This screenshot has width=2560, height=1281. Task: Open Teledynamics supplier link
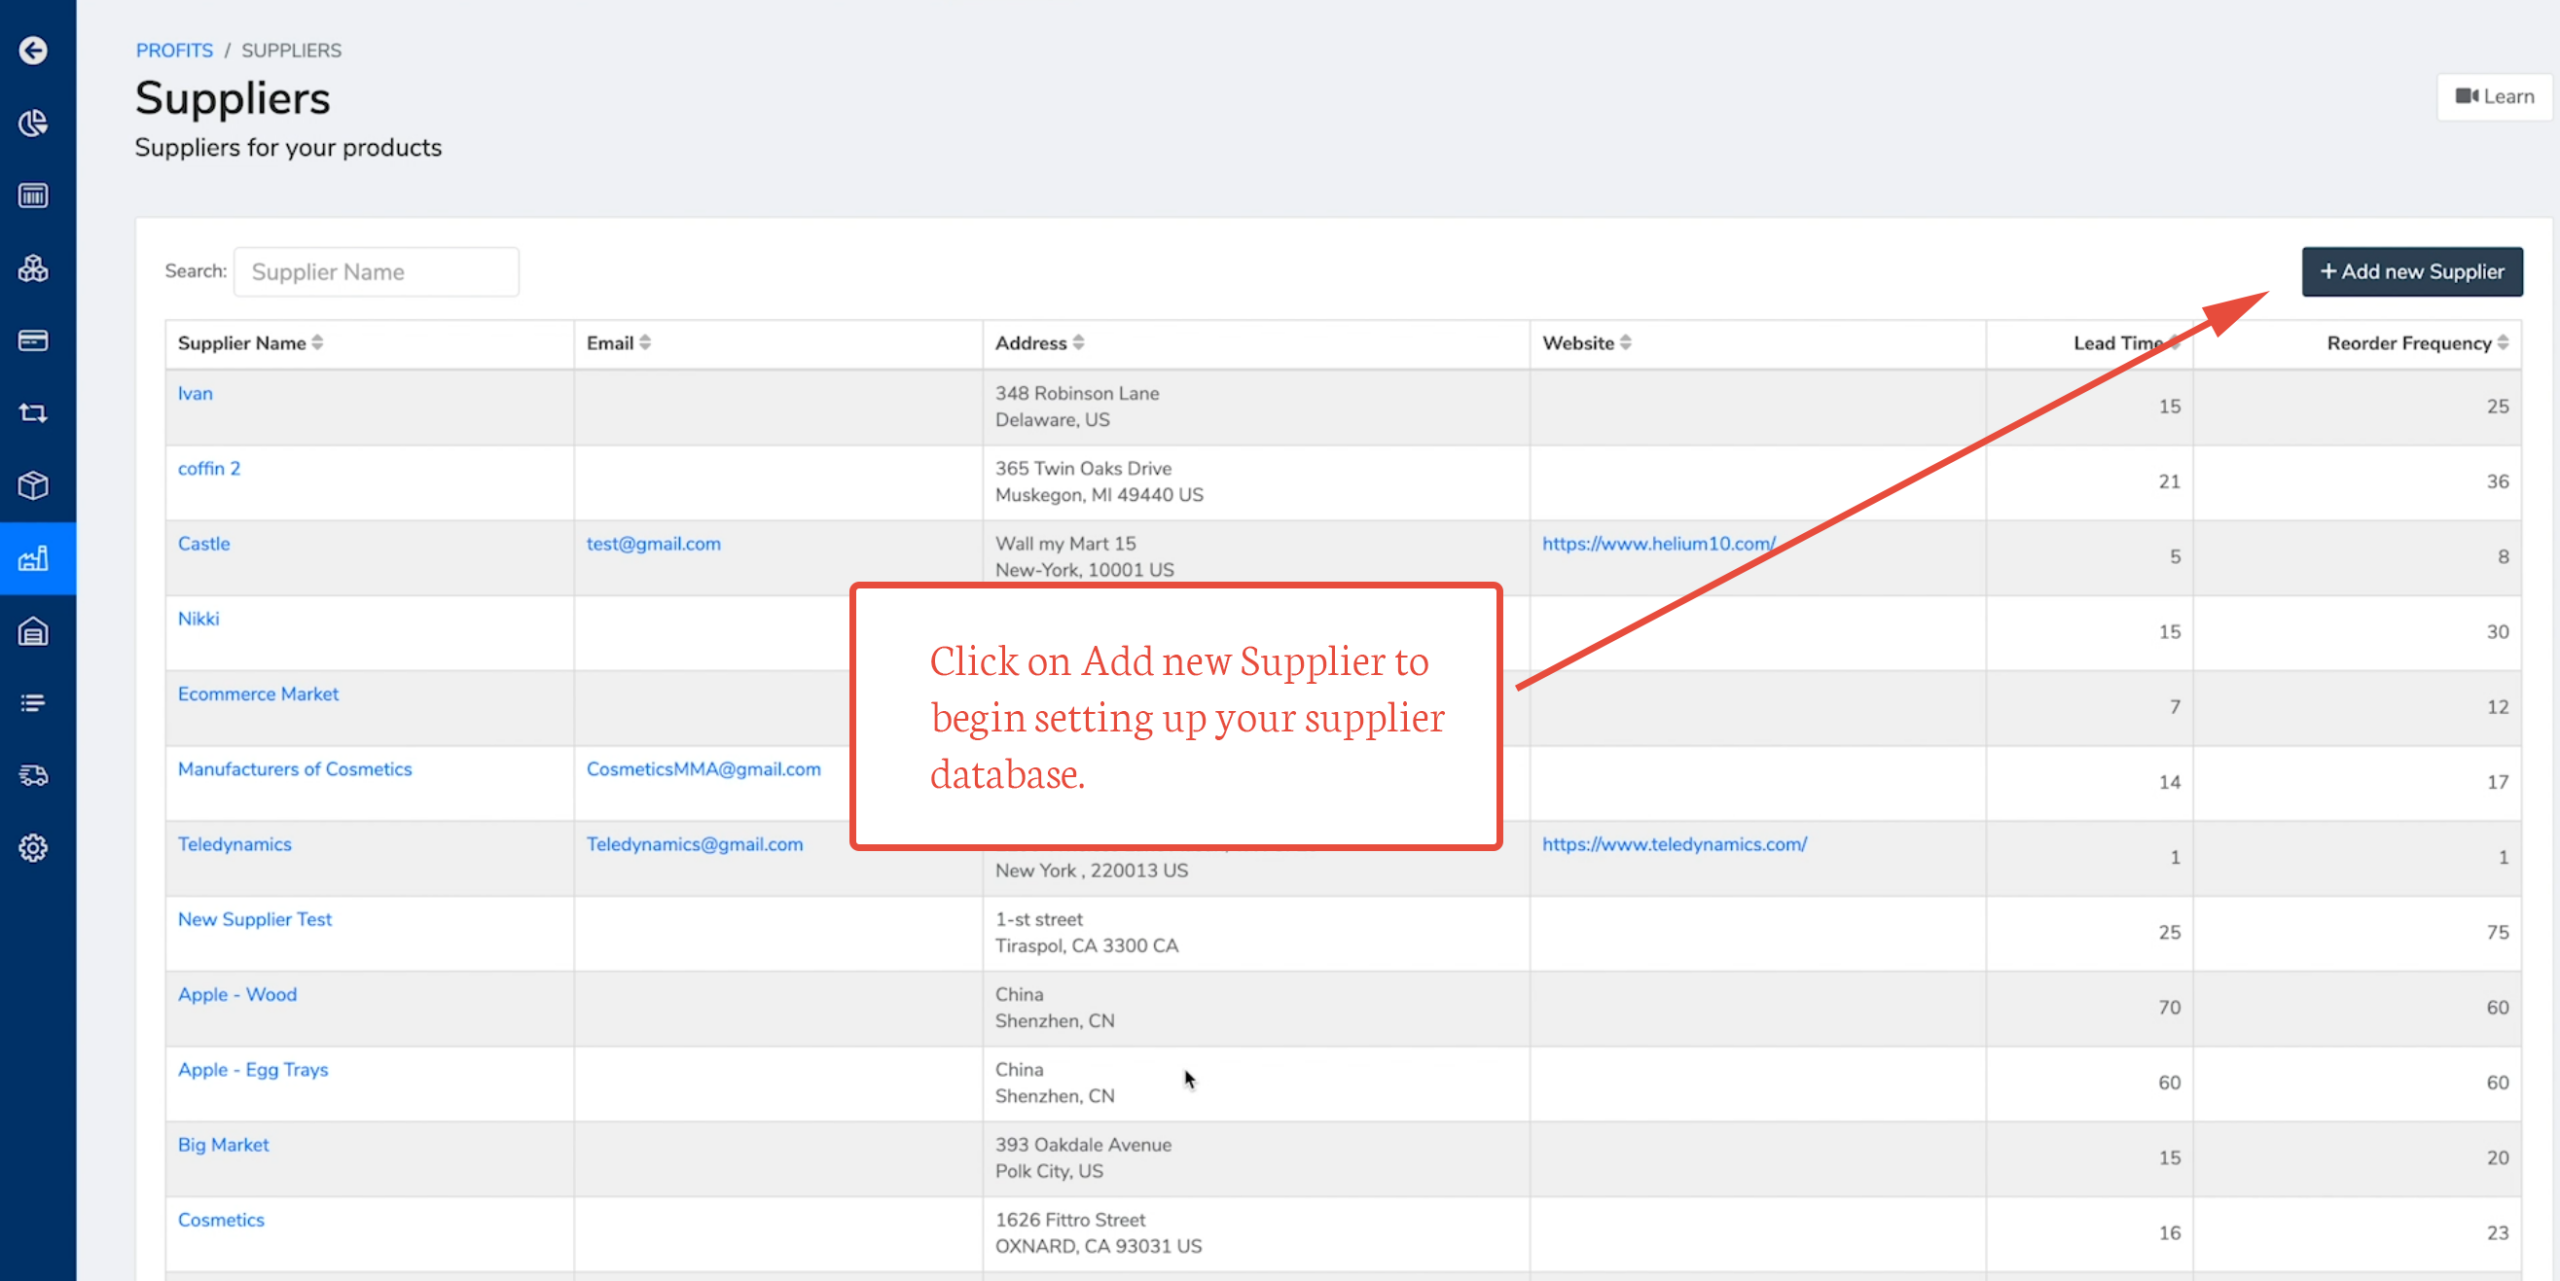point(235,844)
